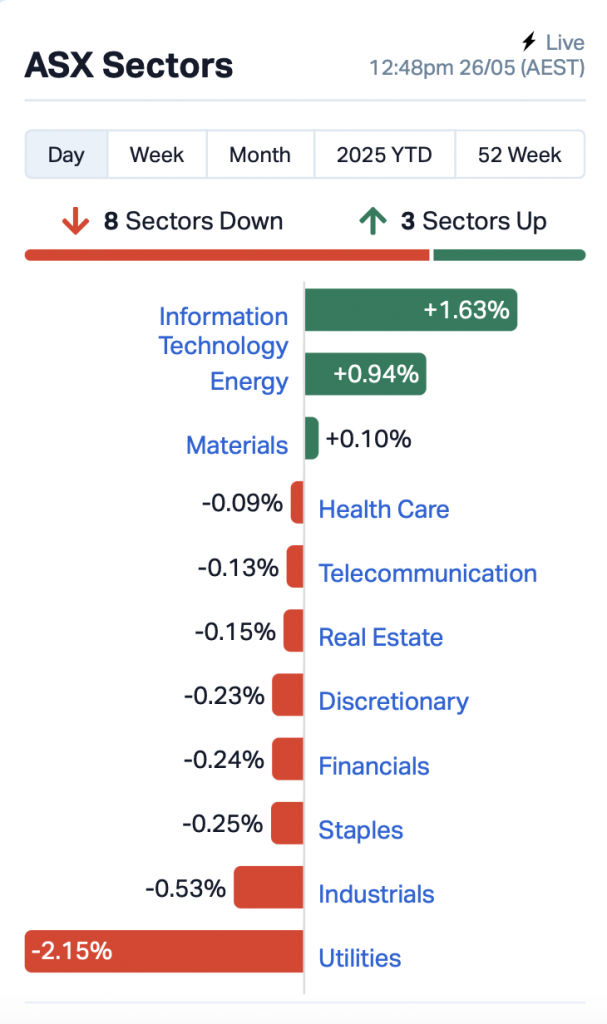
Task: Click the Financials sector link
Action: point(374,766)
